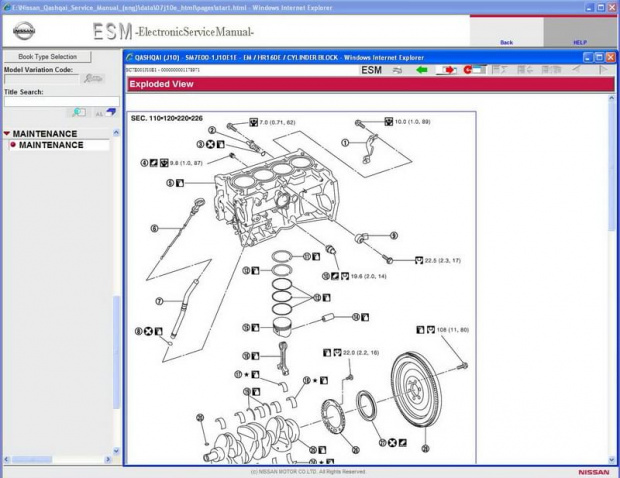Click the Nissan copyright footer text
The width and height of the screenshot is (620, 478).
308,472
